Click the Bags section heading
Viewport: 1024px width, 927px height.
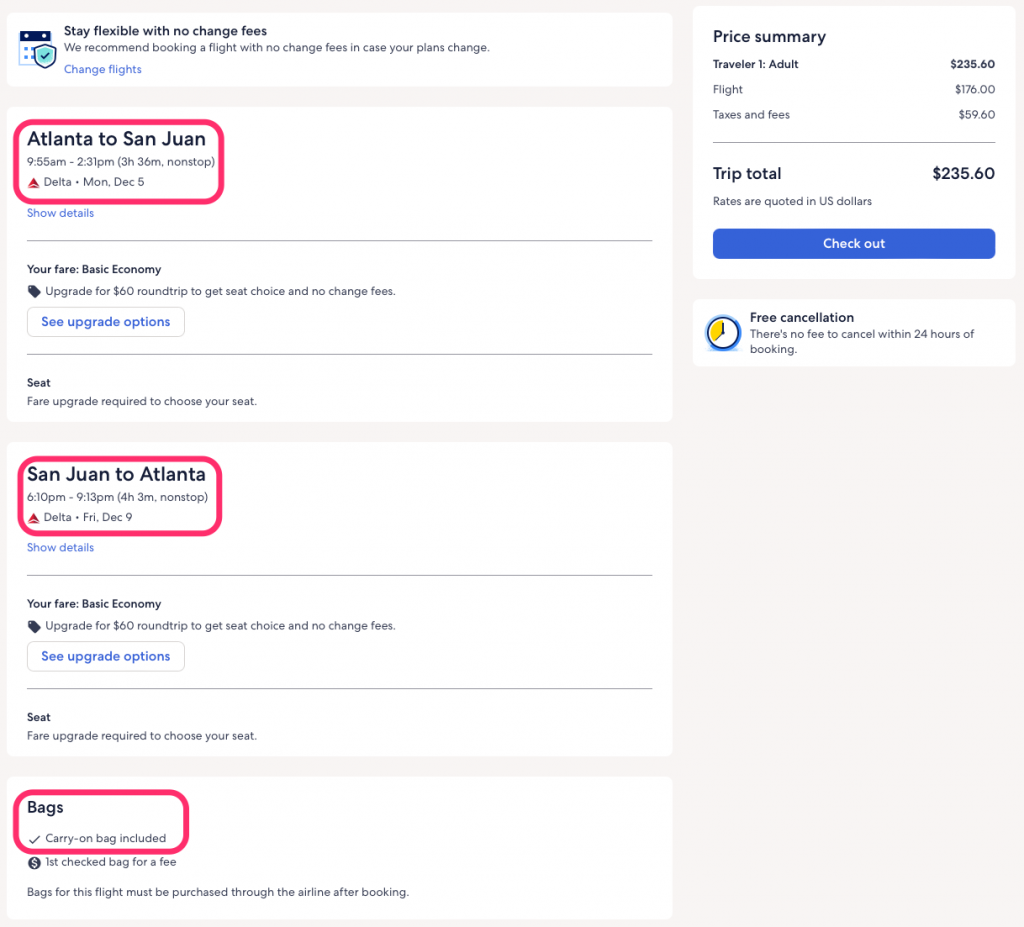(x=45, y=807)
